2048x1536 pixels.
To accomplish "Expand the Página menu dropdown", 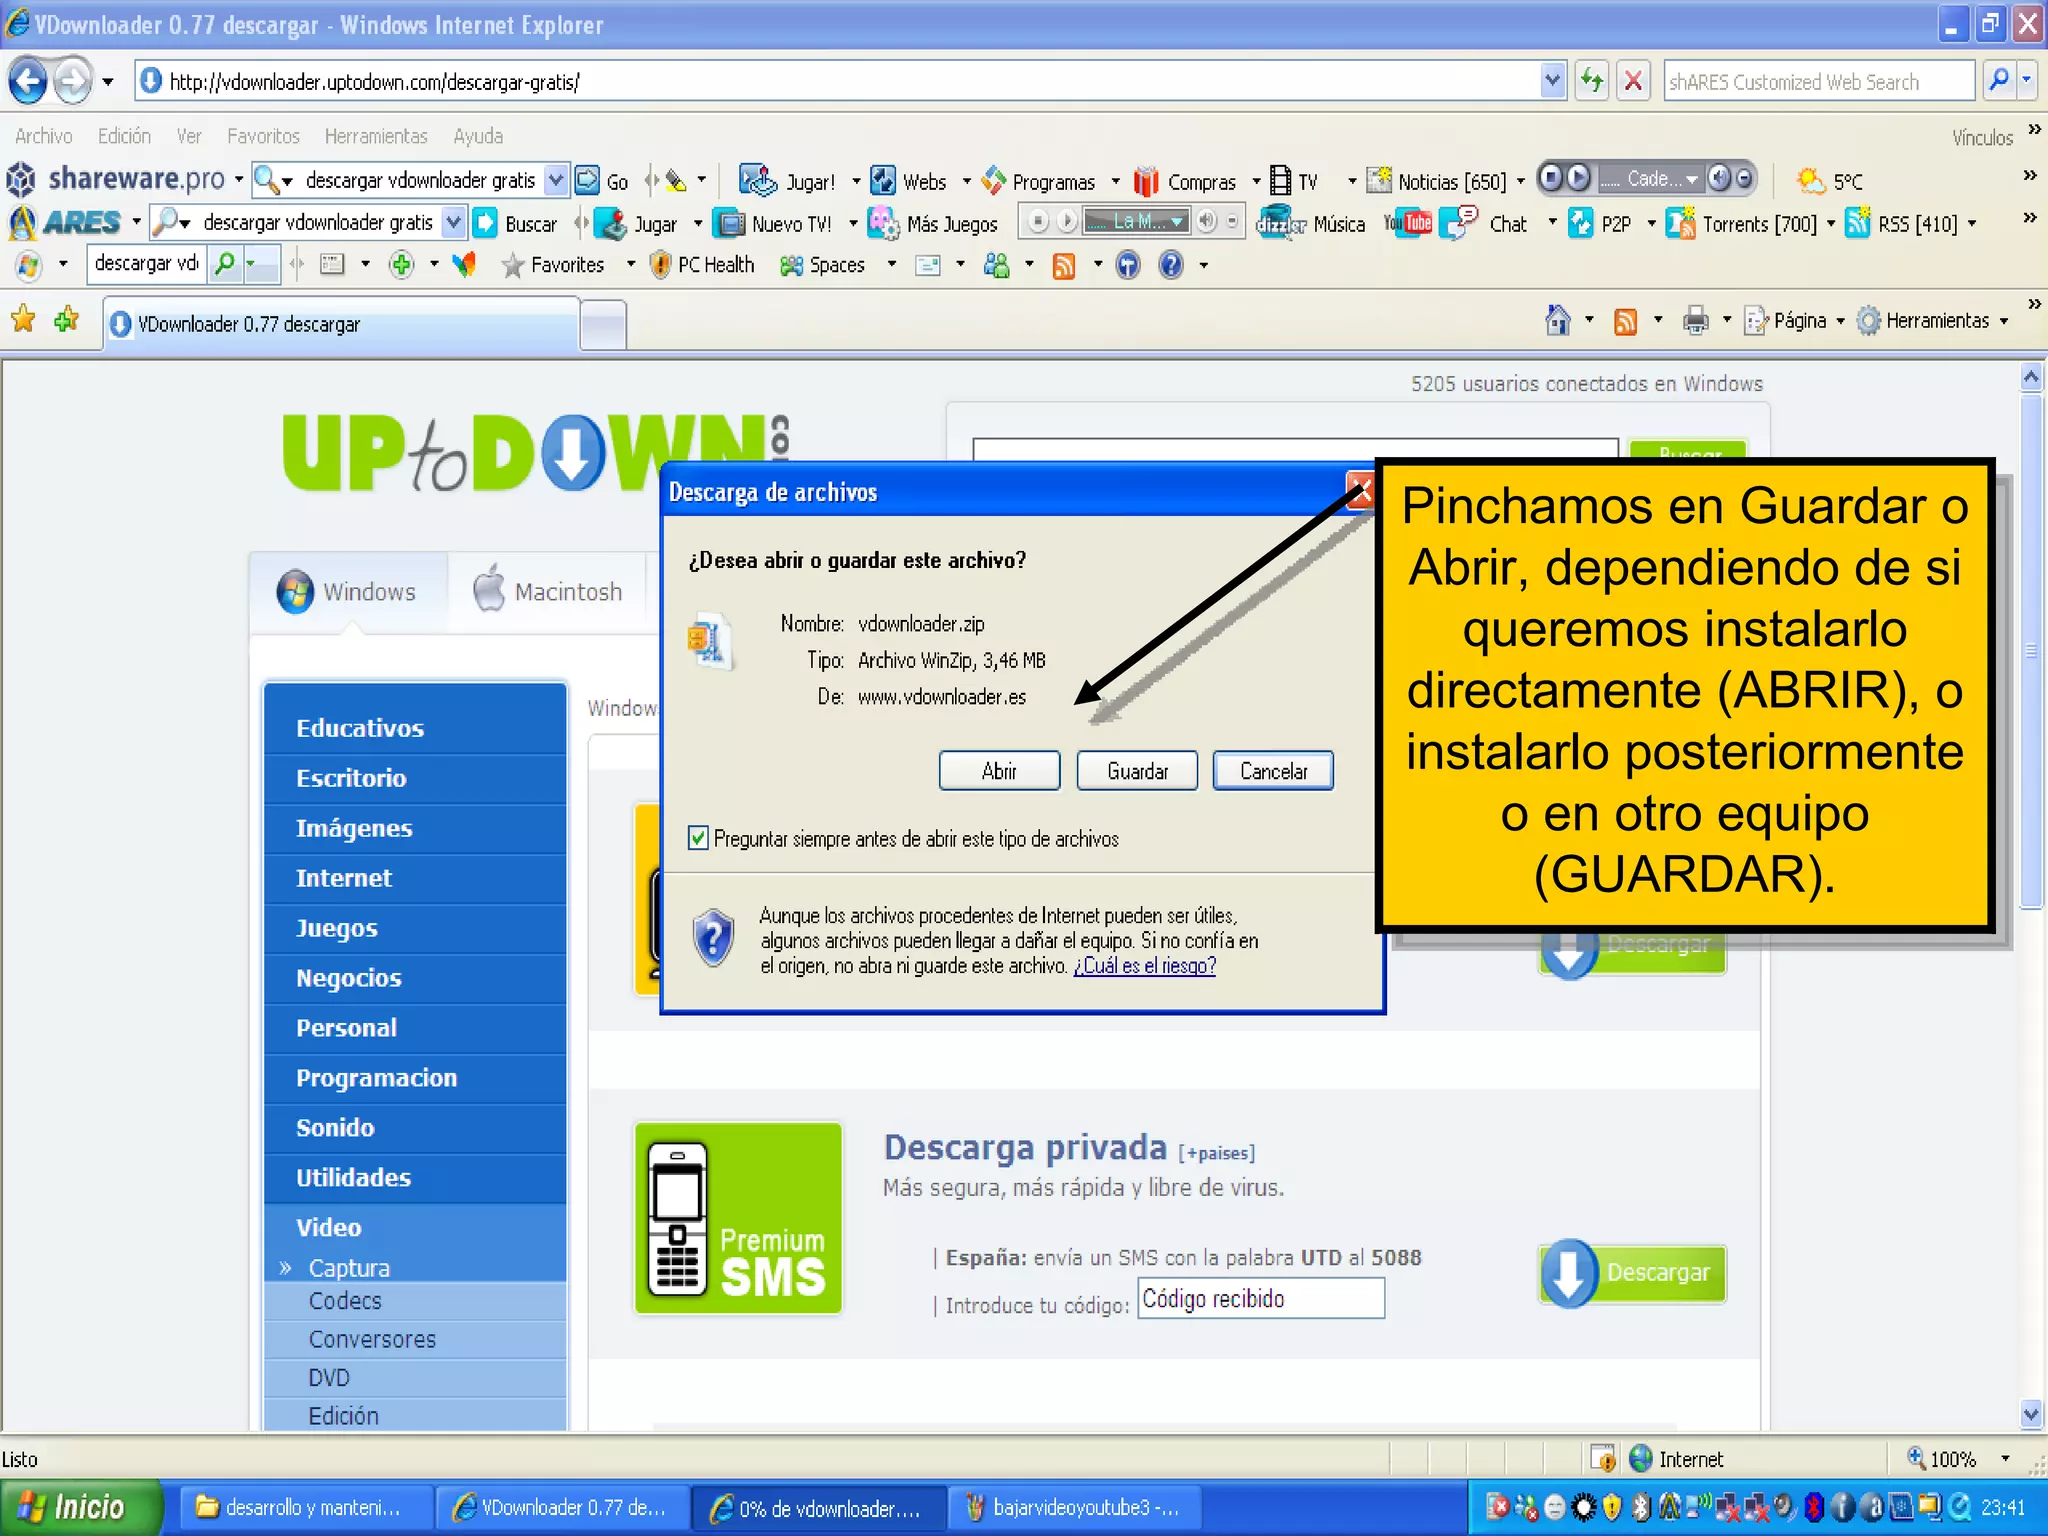I will (x=1840, y=322).
